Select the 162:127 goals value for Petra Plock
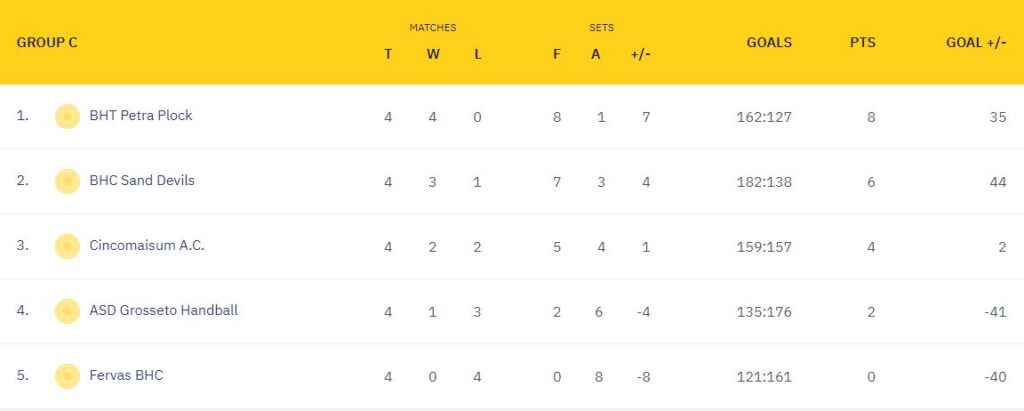 [761, 118]
